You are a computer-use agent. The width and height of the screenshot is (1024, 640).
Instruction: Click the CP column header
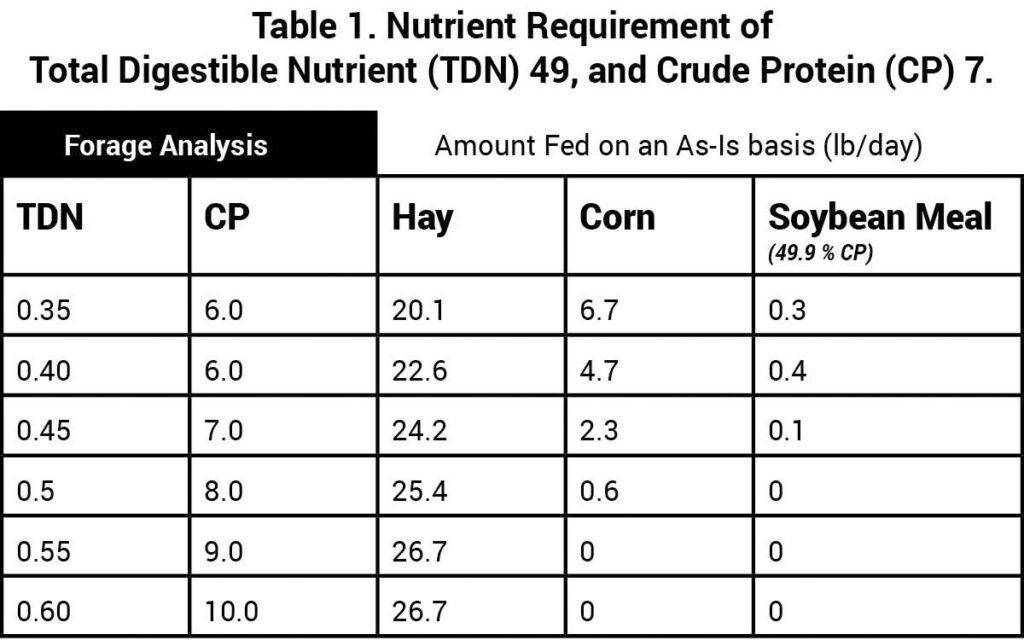(x=226, y=218)
